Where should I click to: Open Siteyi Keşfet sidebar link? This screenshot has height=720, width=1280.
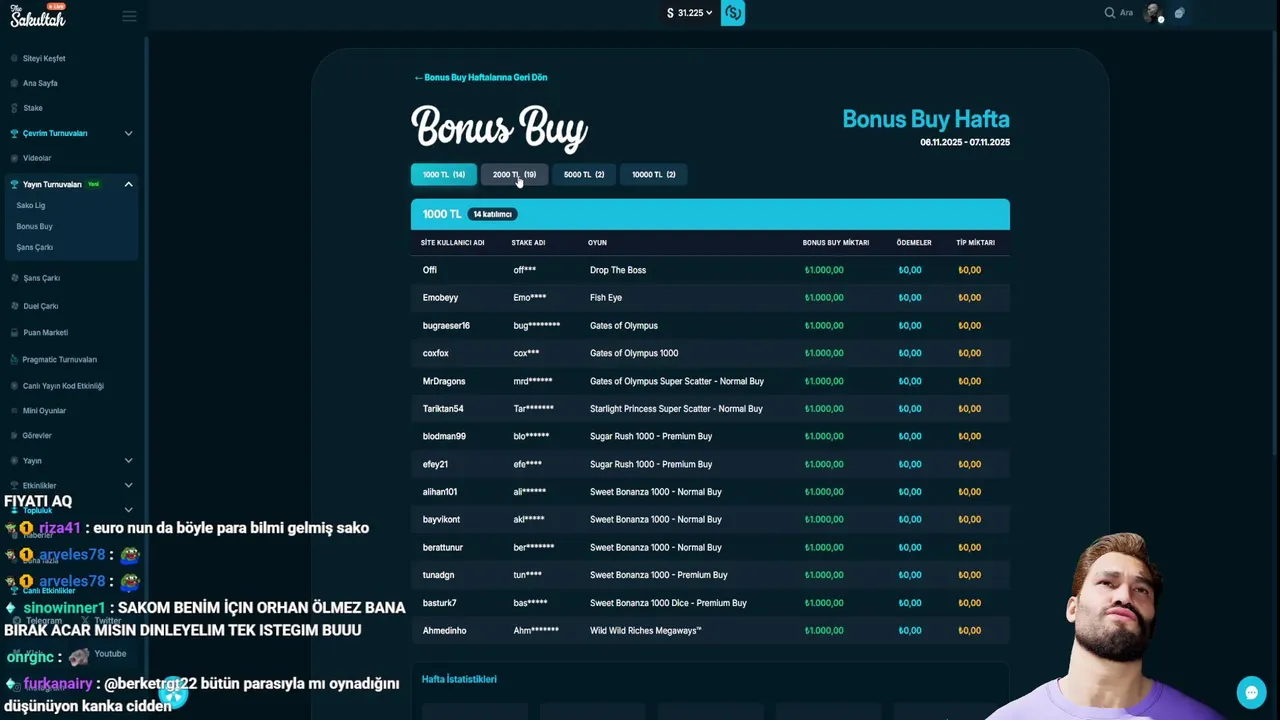tap(44, 58)
